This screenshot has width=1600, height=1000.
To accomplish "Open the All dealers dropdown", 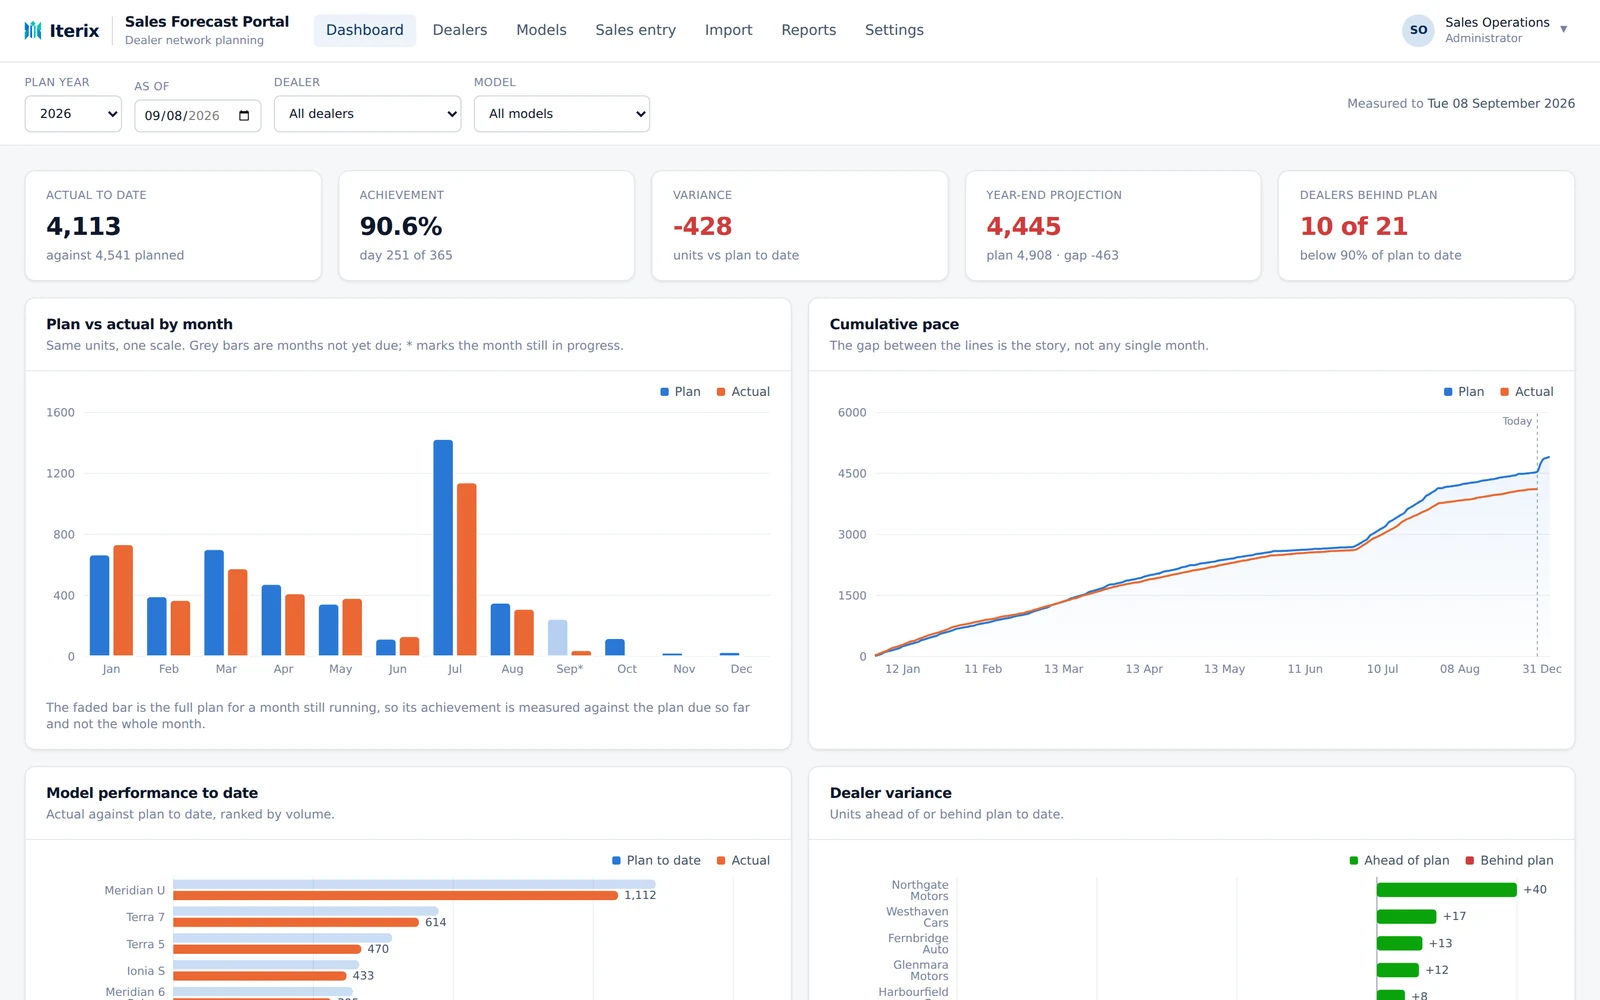I will (x=367, y=114).
